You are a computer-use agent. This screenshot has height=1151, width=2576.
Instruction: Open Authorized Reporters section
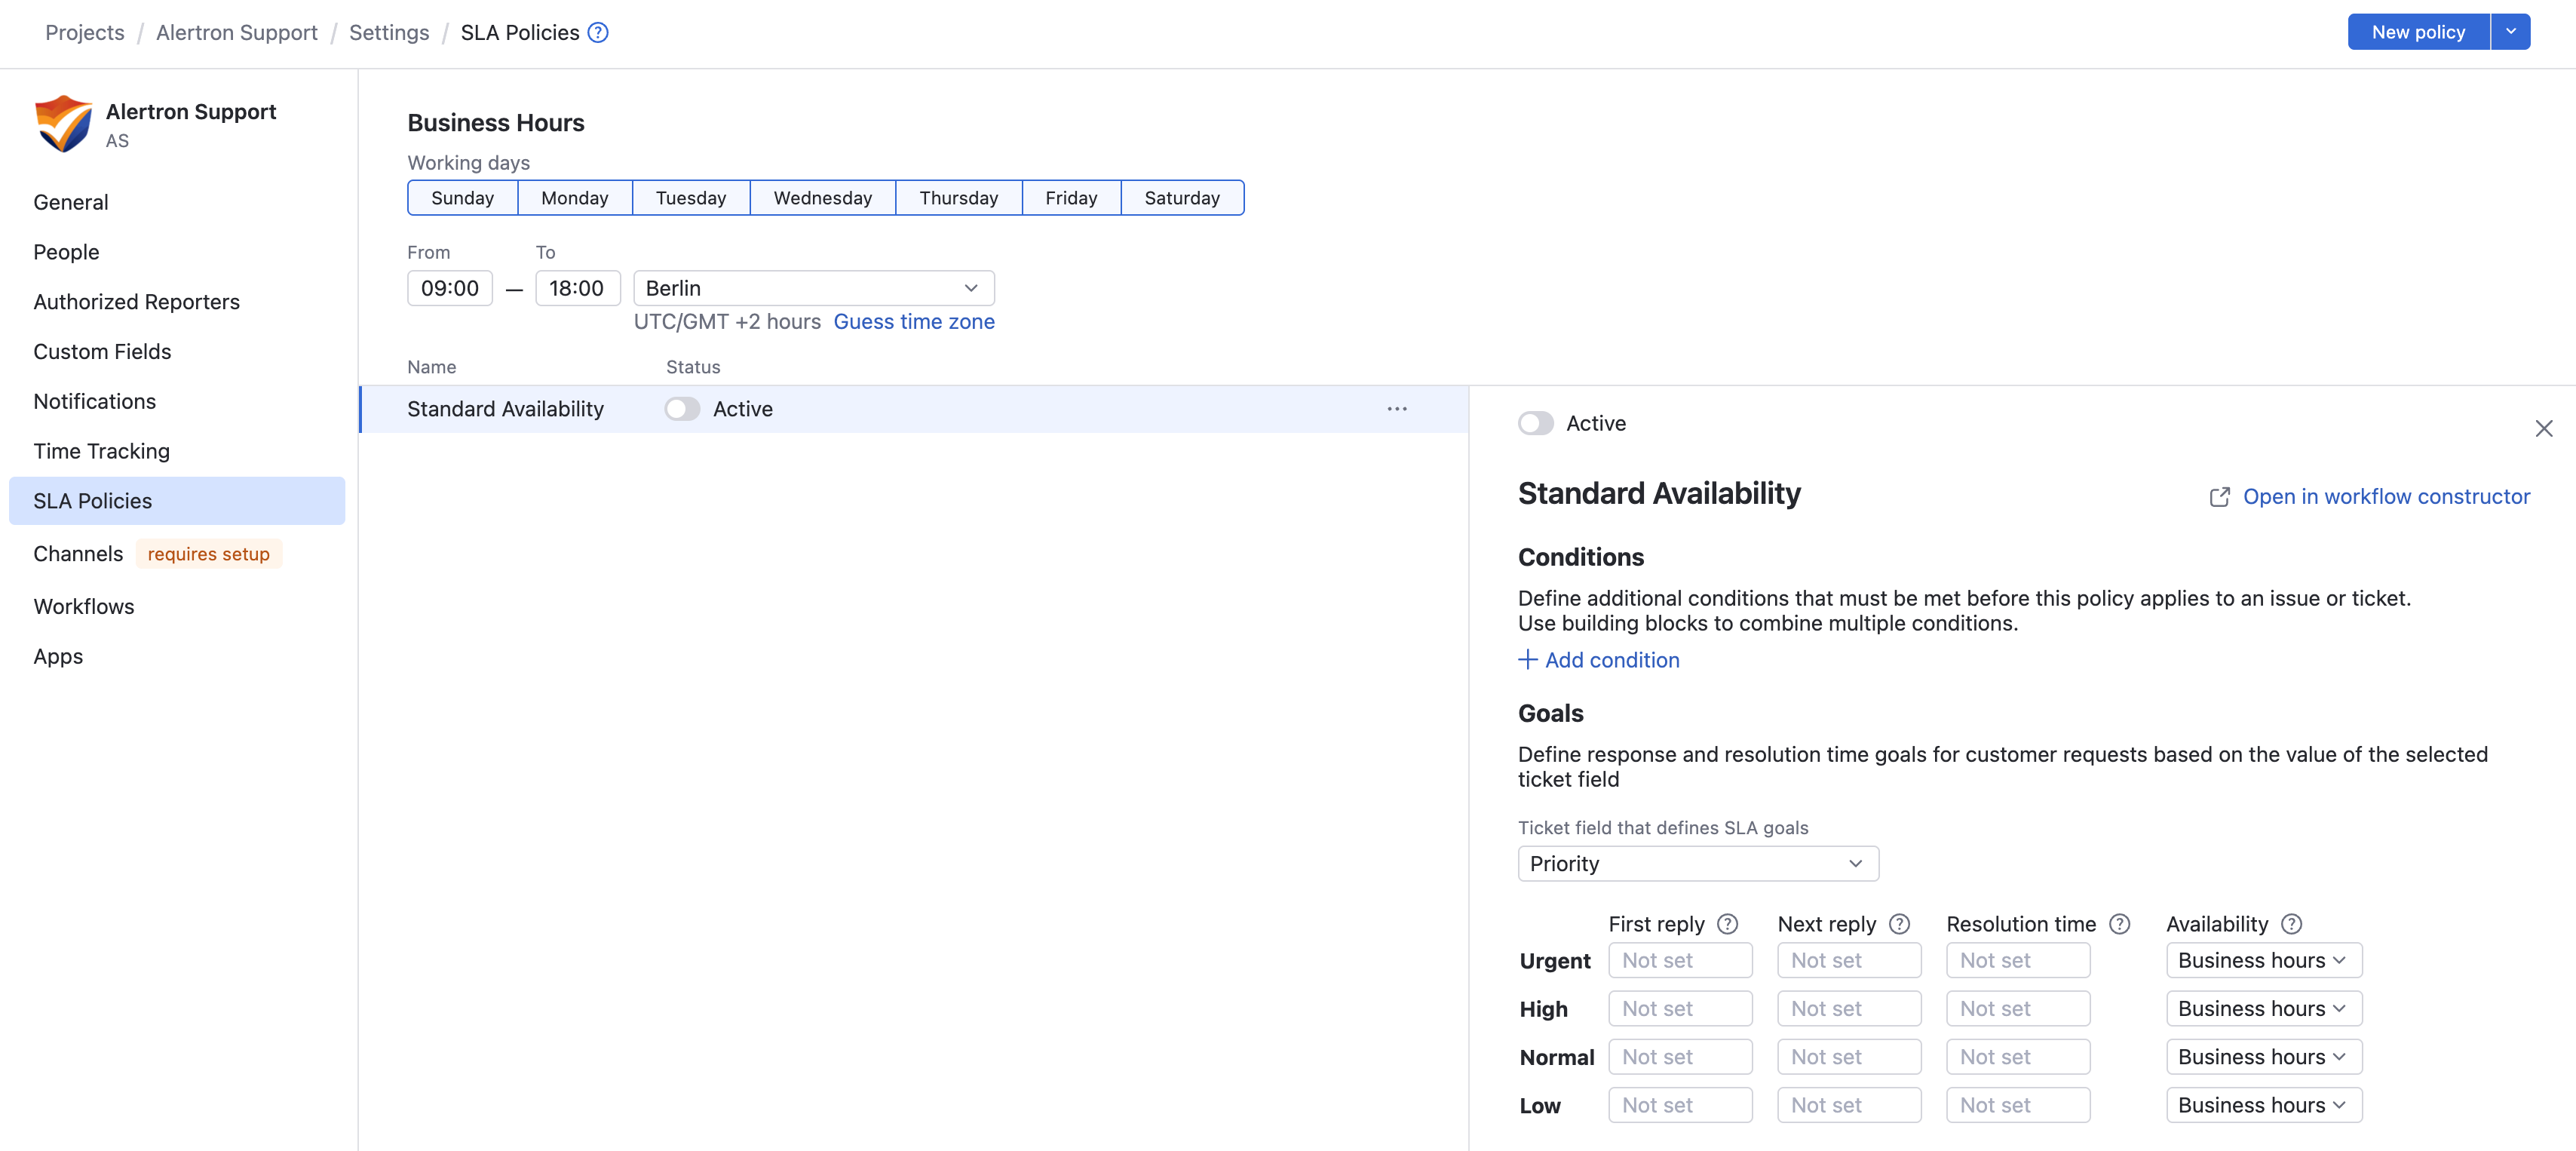coord(136,302)
